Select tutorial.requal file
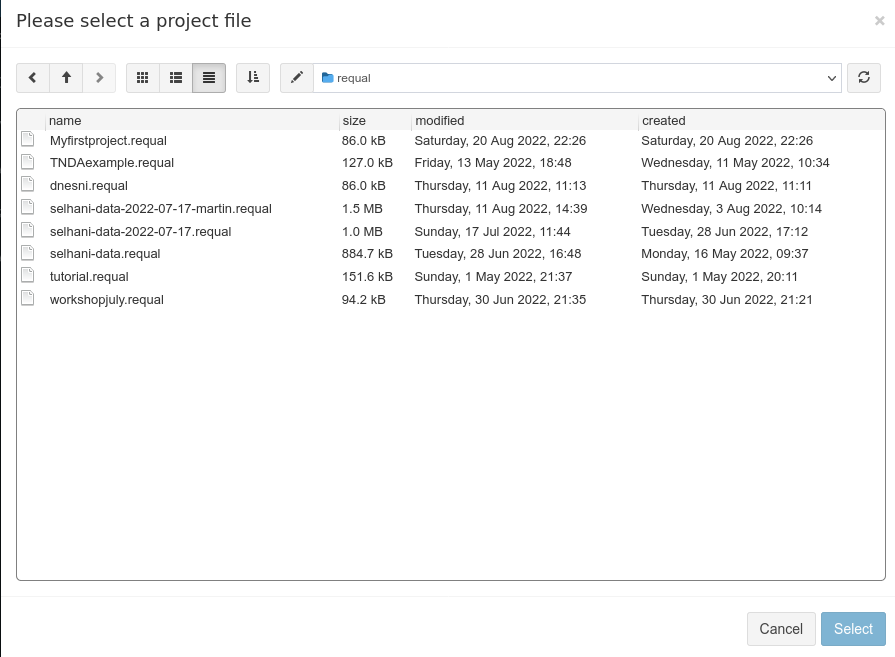This screenshot has width=895, height=657. pyautogui.click(x=89, y=276)
